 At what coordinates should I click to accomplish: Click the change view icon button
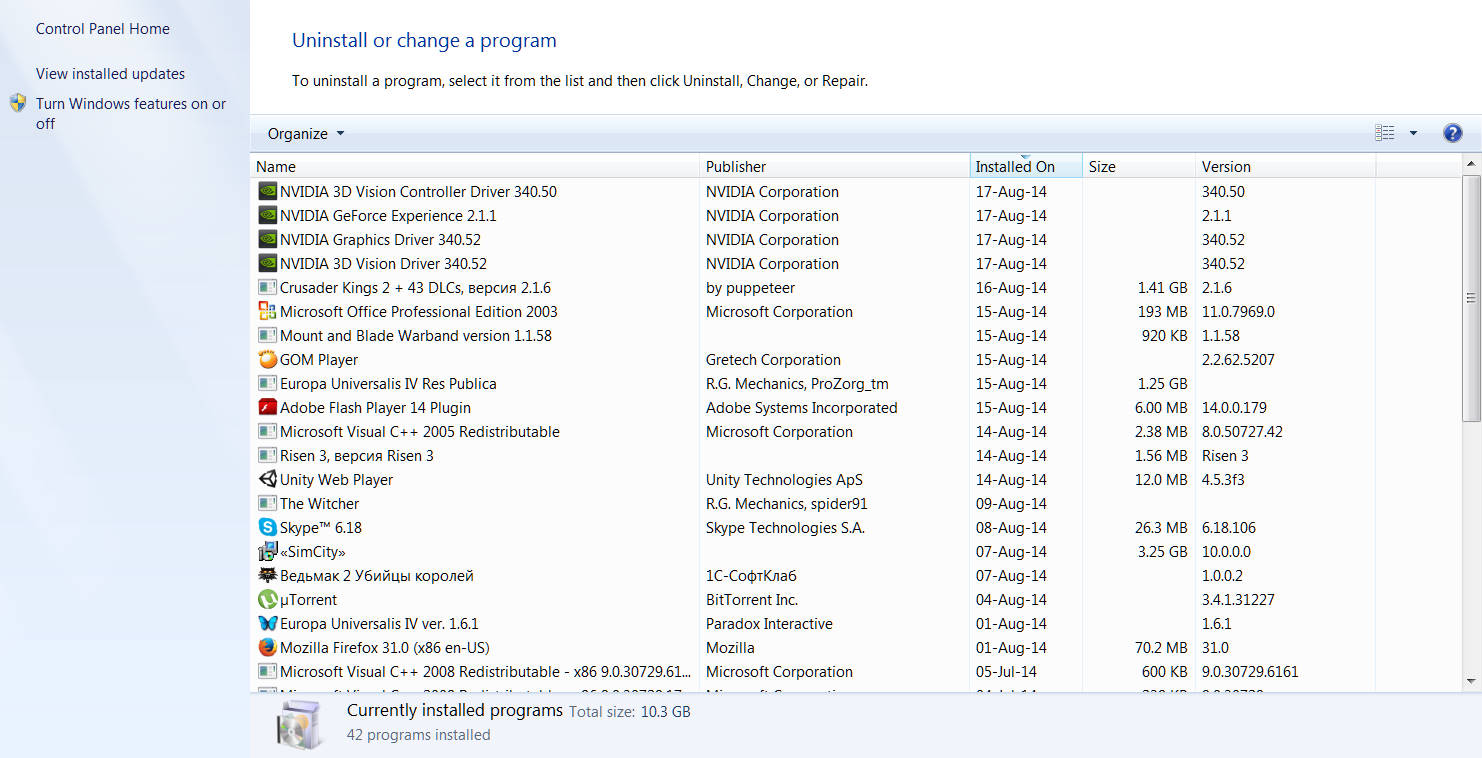[x=1385, y=133]
